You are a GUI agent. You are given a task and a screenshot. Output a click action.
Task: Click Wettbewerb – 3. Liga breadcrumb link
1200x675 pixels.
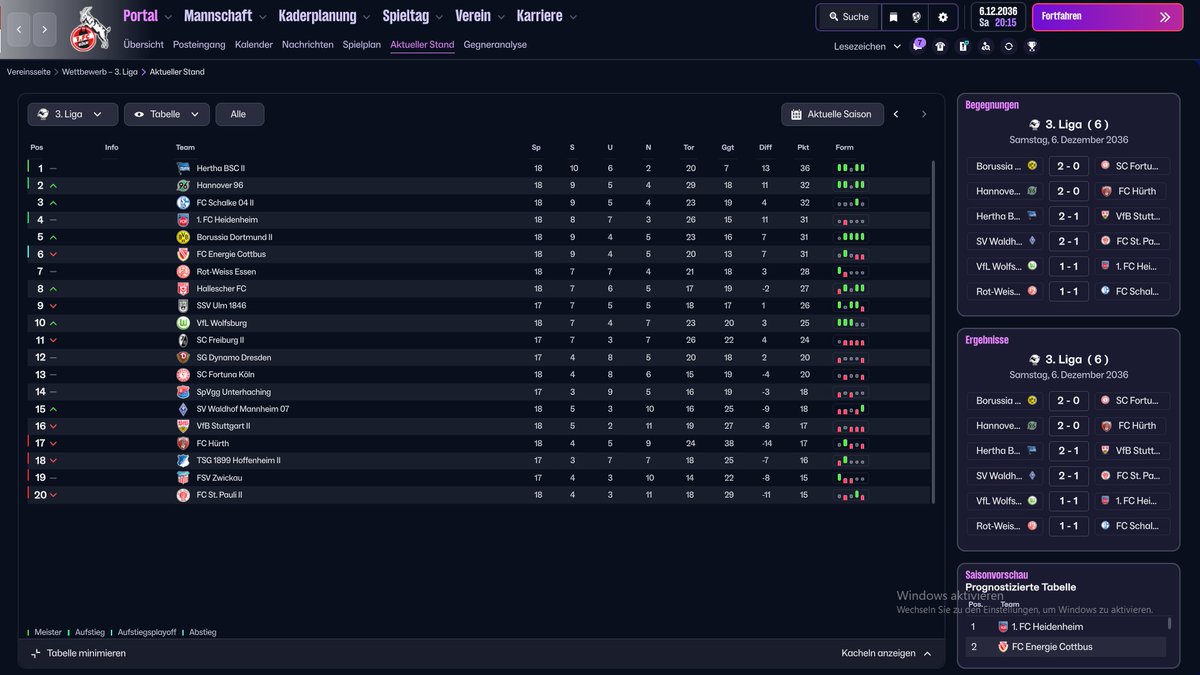click(100, 72)
